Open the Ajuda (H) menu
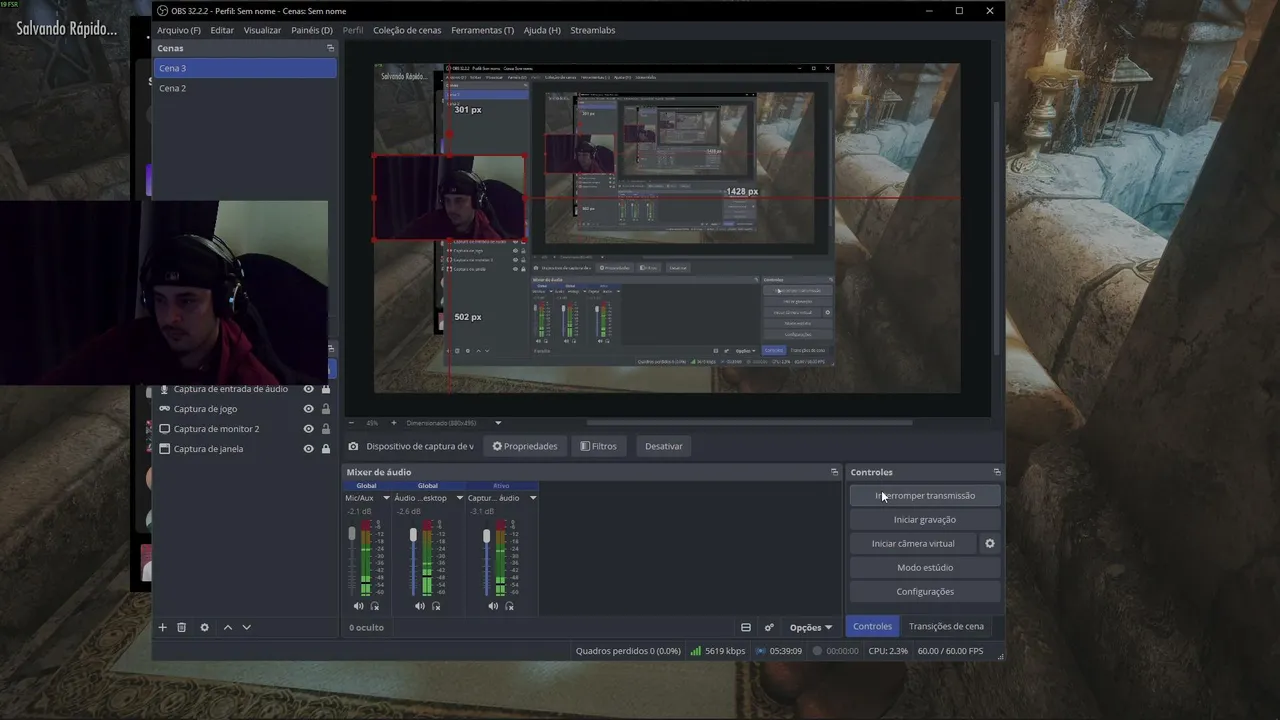This screenshot has width=1280, height=720. 542,30
